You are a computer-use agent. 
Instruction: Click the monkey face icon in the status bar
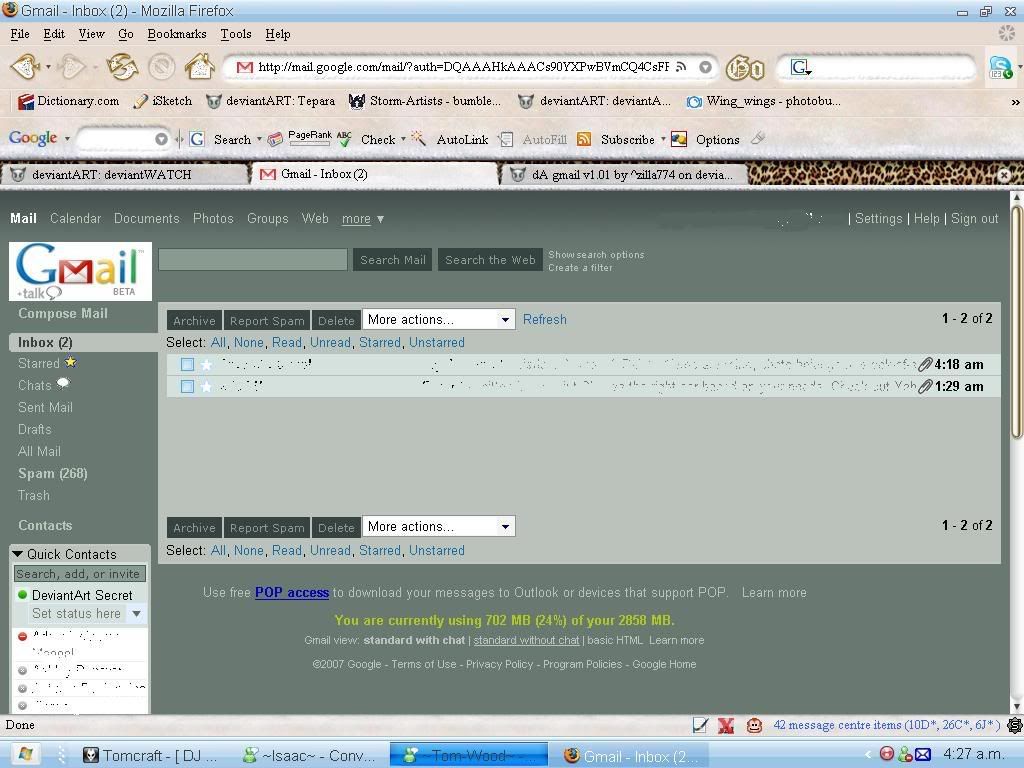[754, 725]
